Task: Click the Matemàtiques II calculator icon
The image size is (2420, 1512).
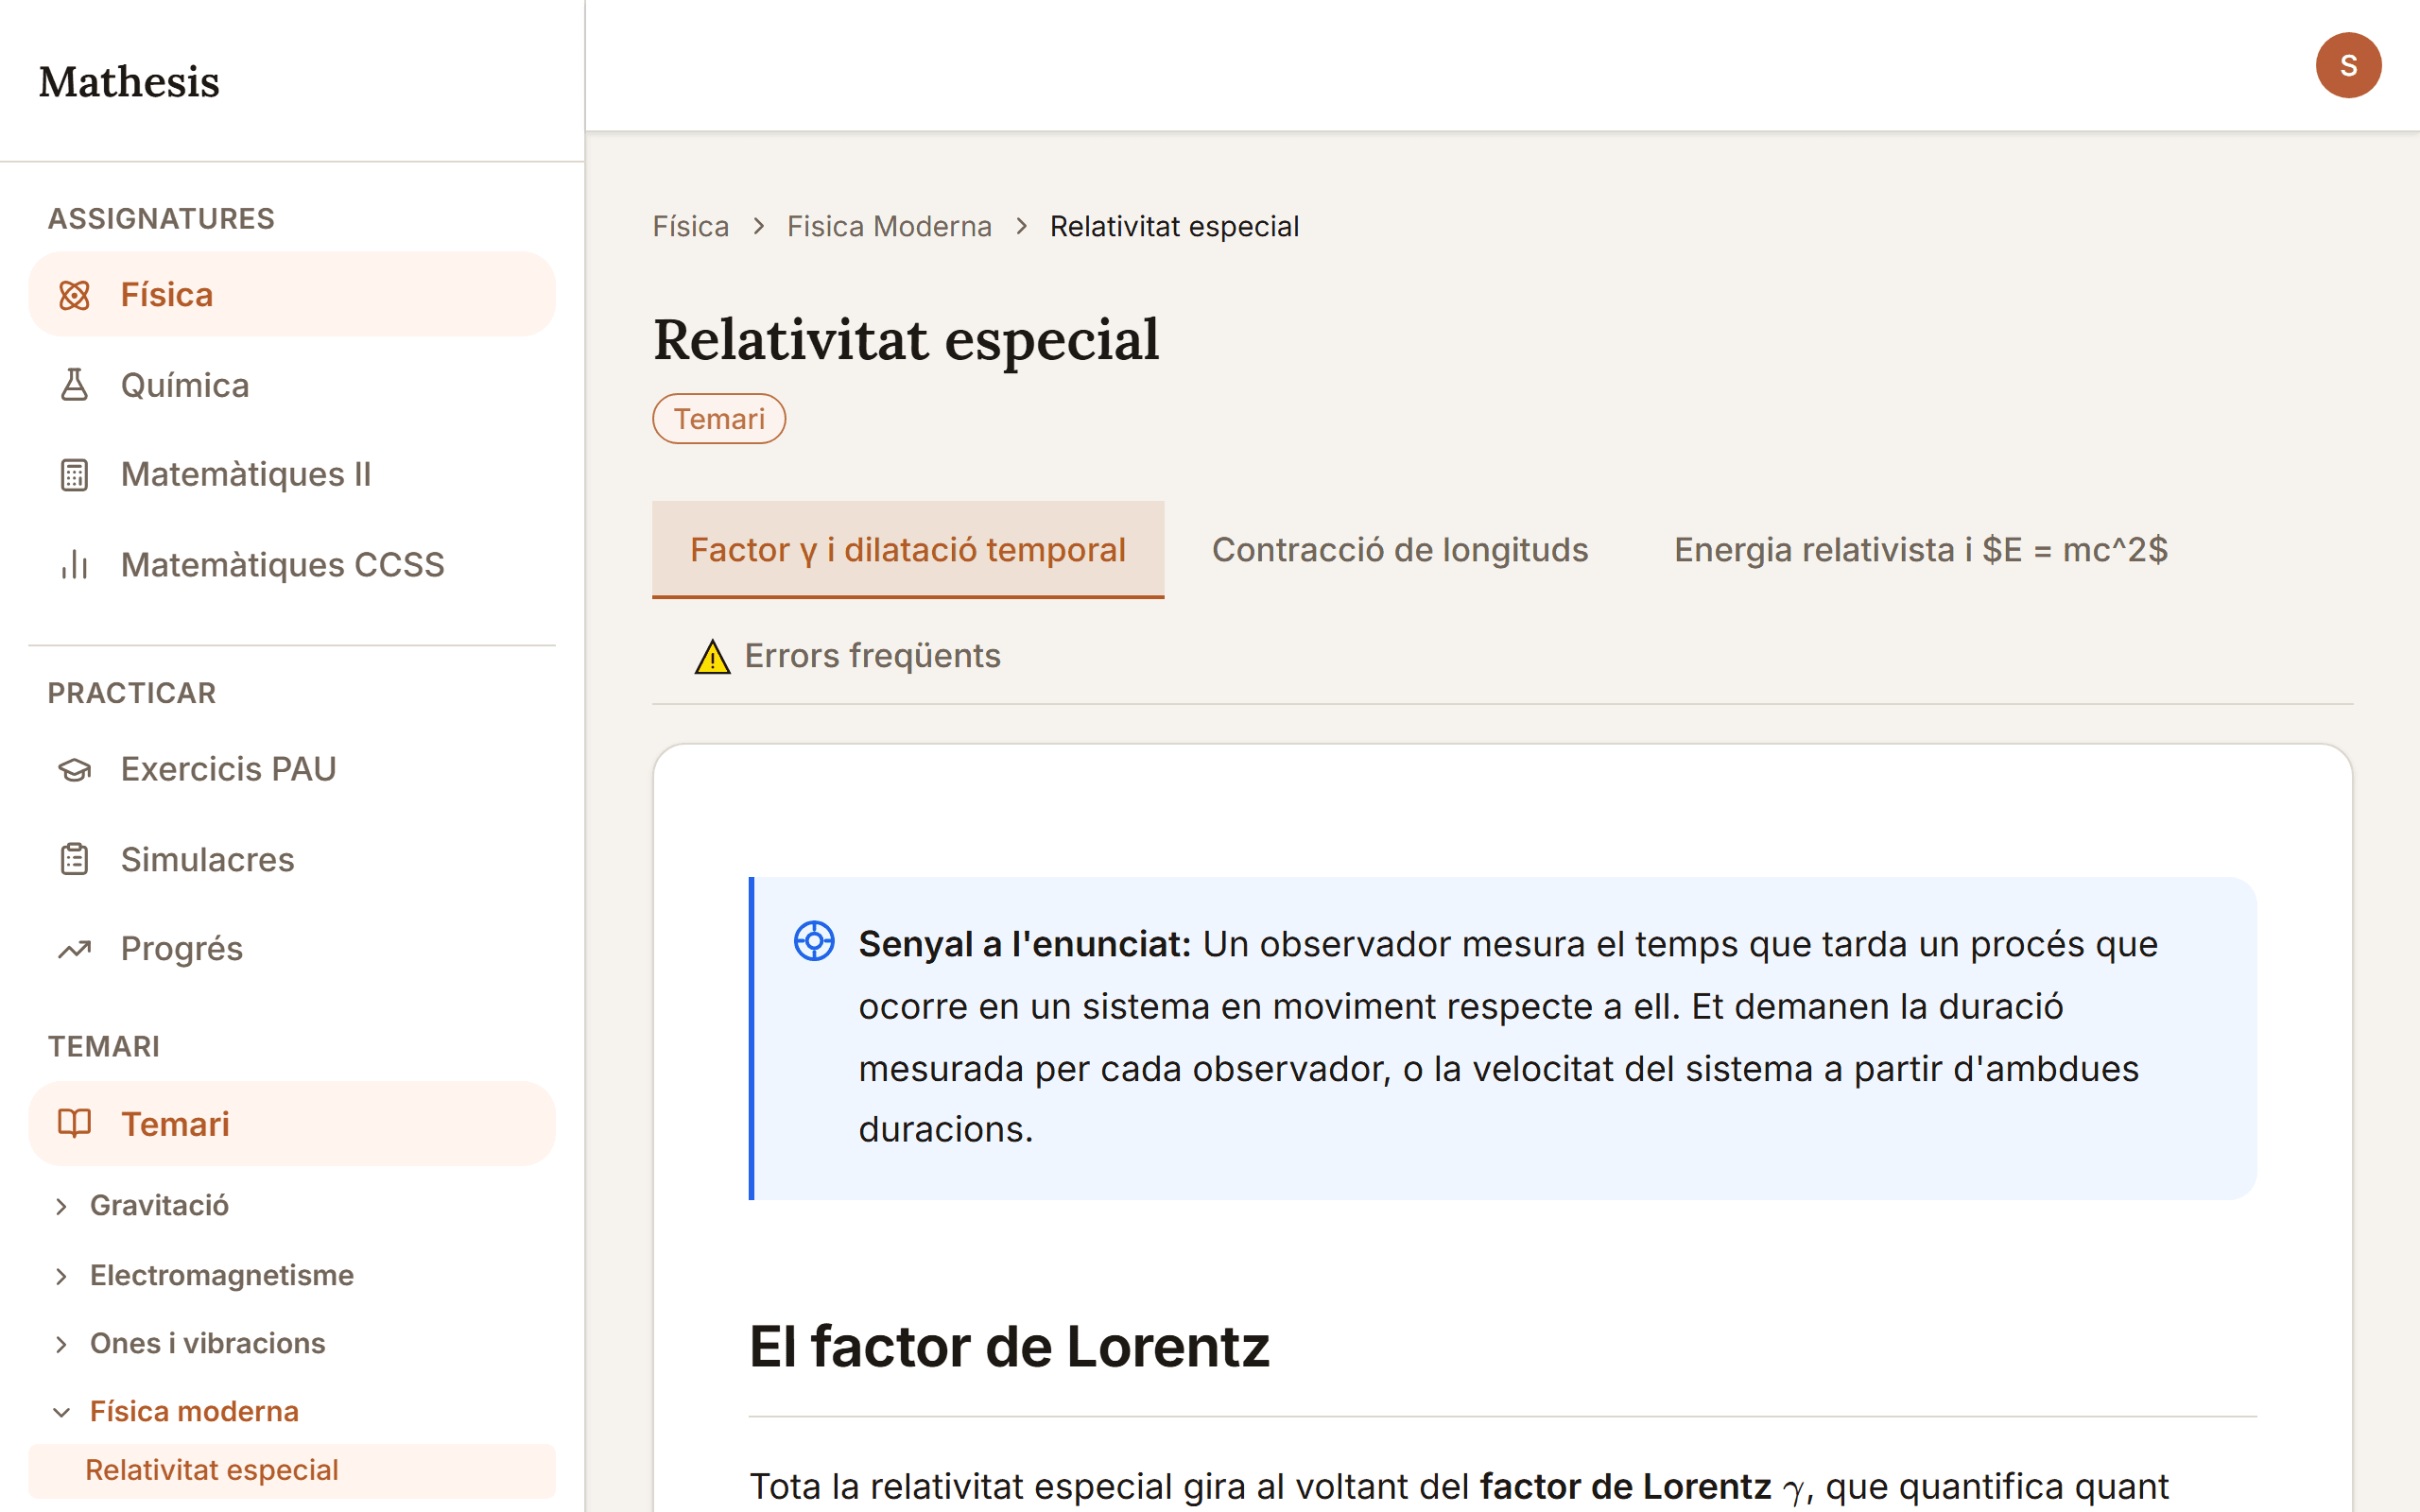Action: click(x=75, y=475)
